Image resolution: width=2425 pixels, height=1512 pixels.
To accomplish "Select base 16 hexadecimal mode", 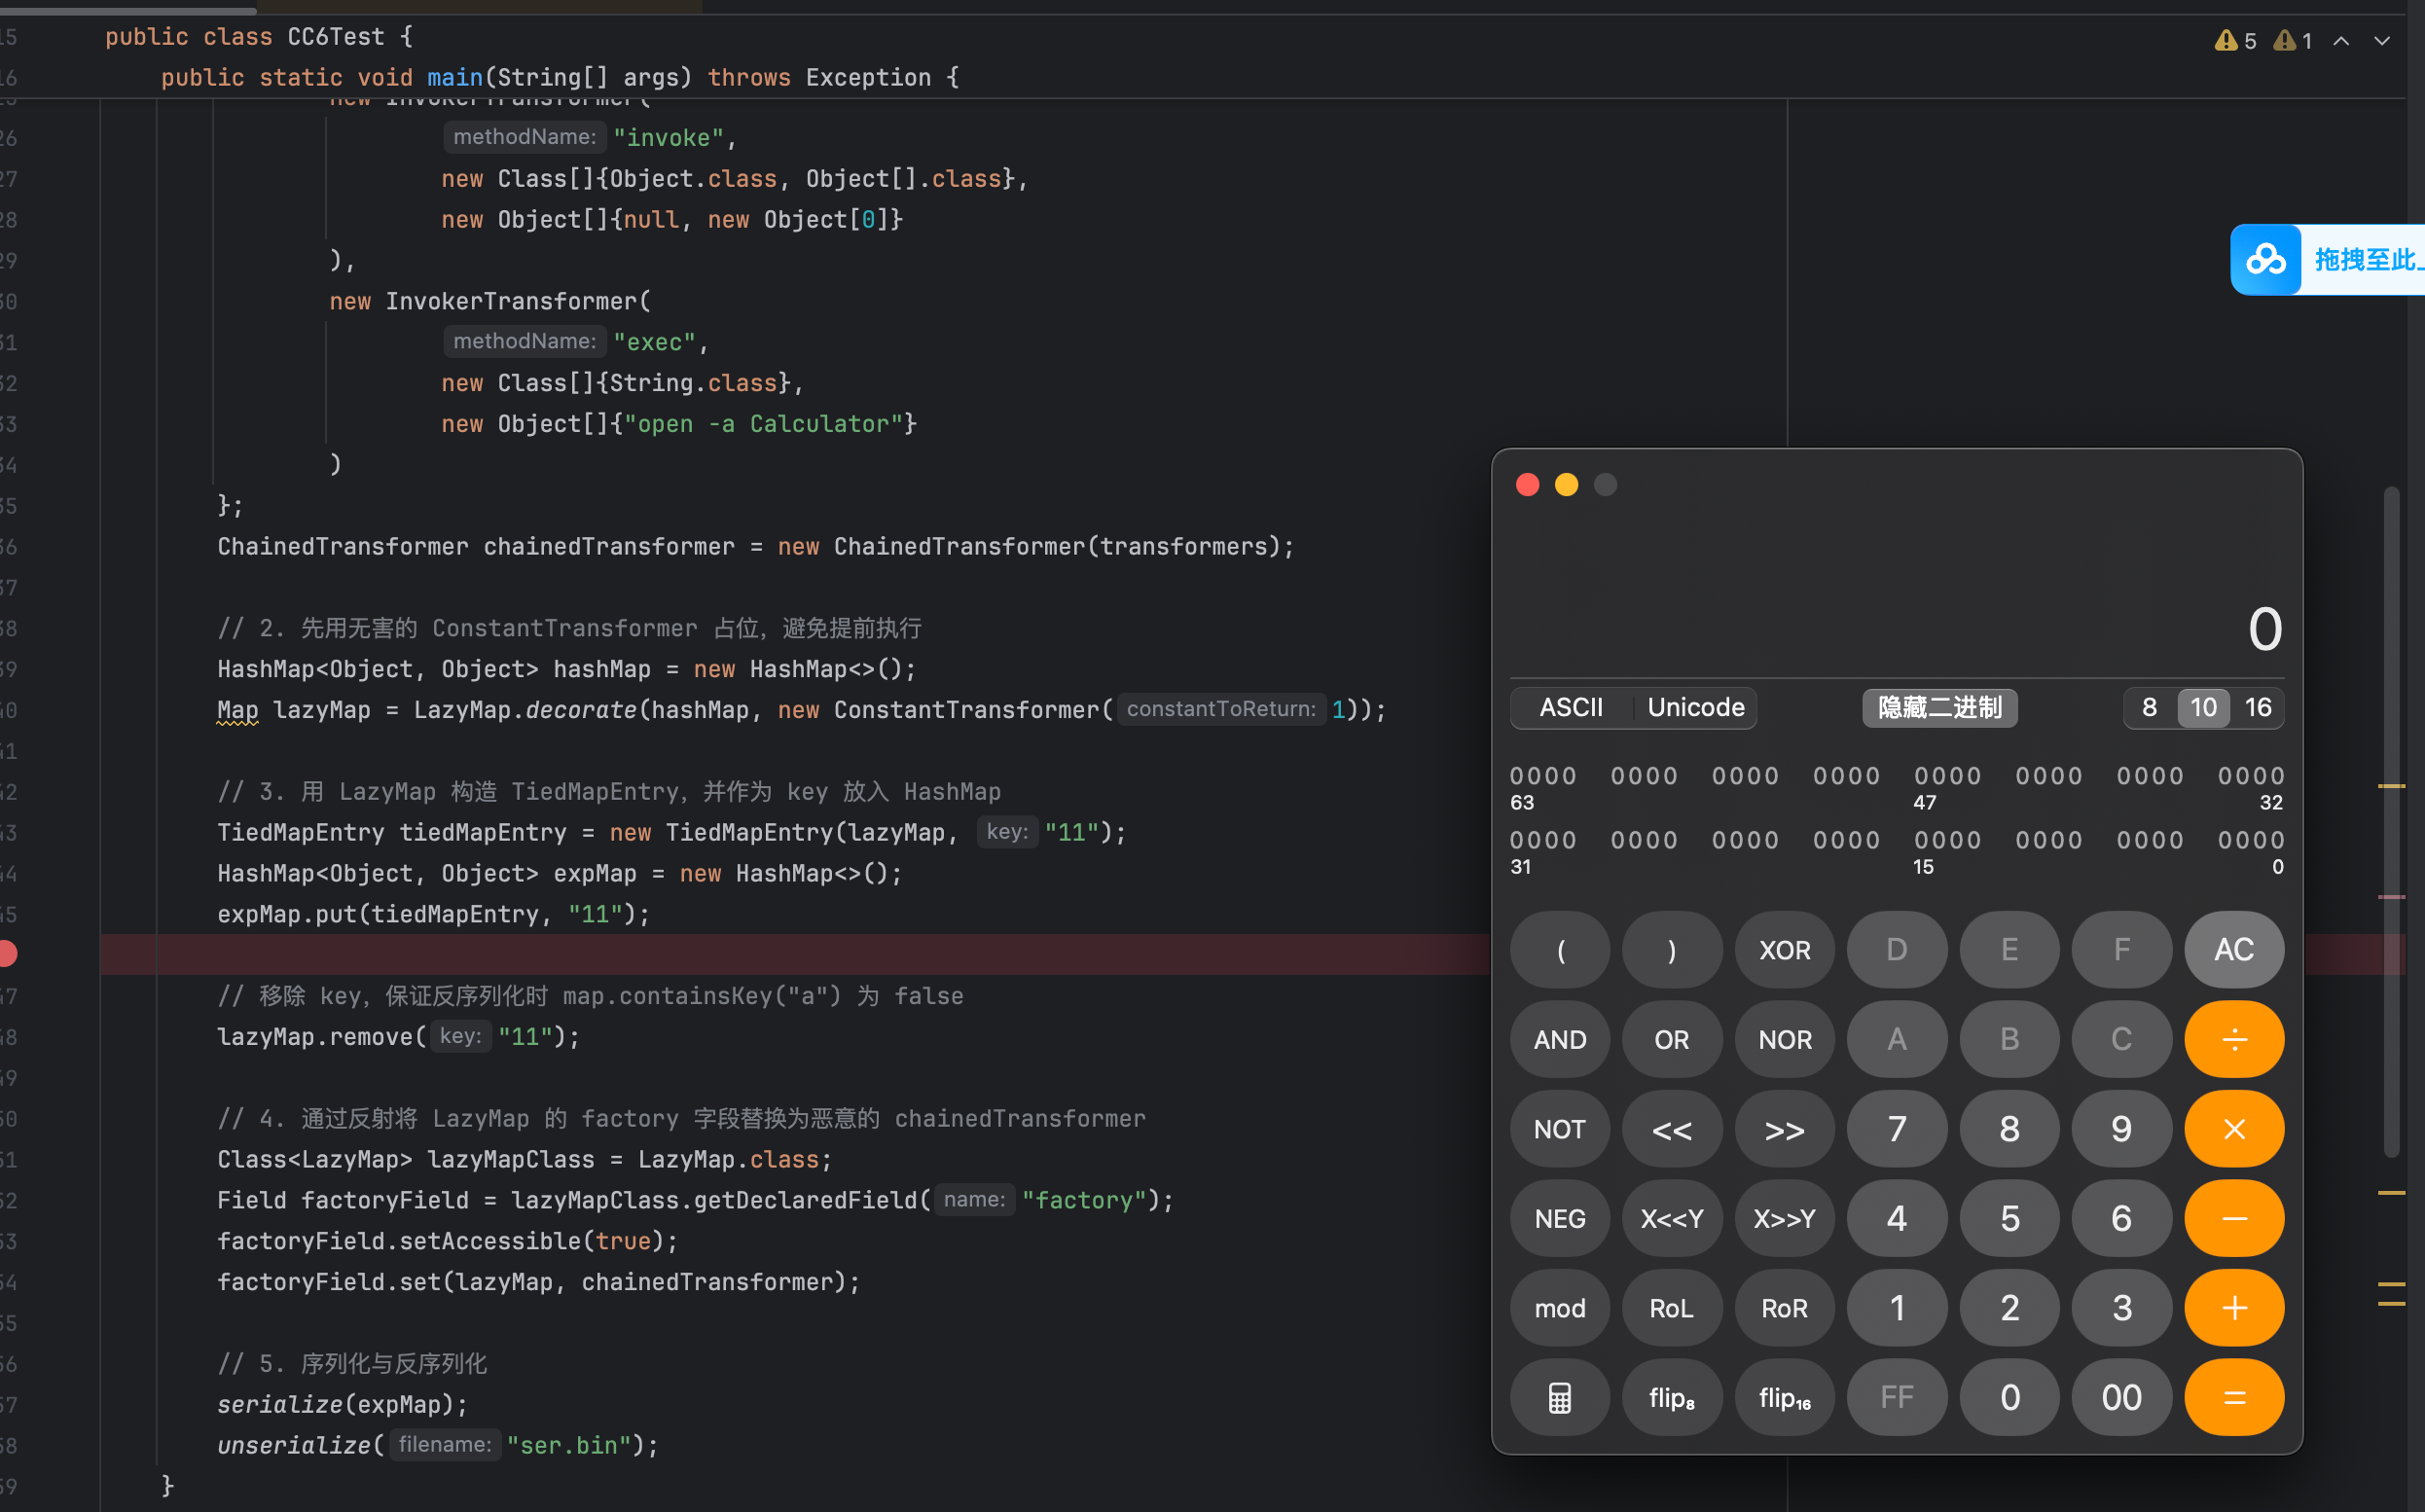I will point(2258,707).
